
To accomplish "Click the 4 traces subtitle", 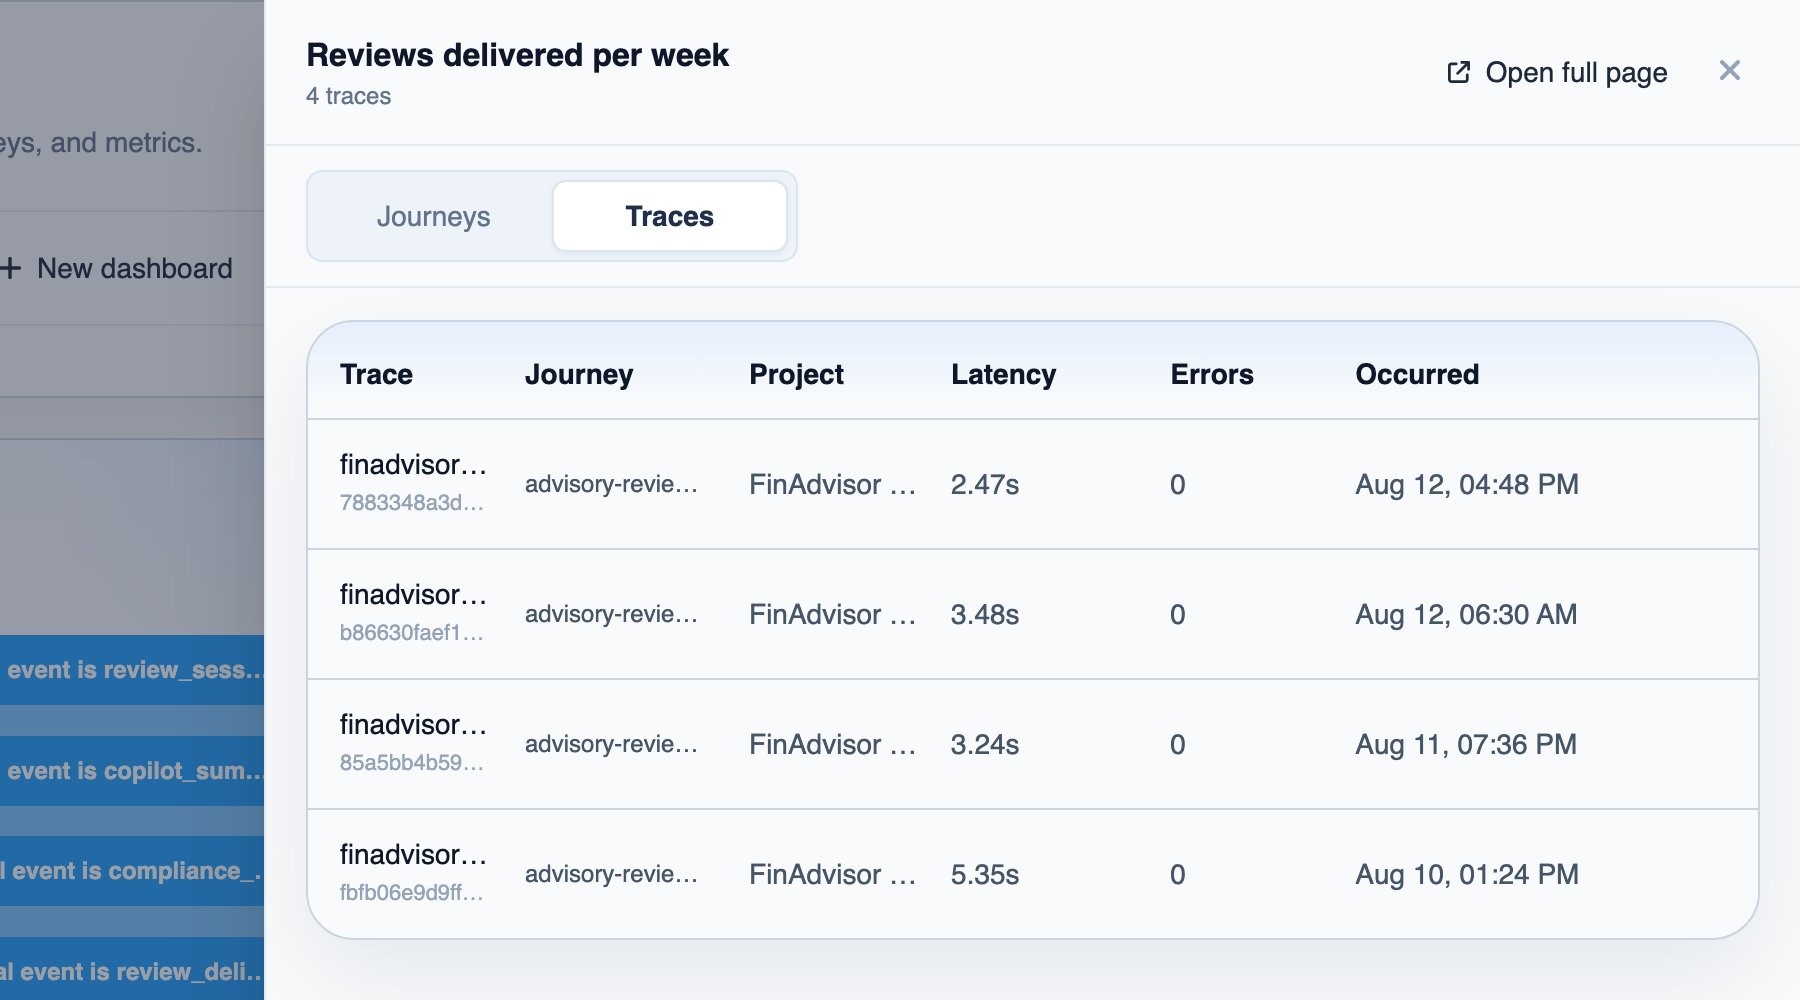I will point(348,96).
